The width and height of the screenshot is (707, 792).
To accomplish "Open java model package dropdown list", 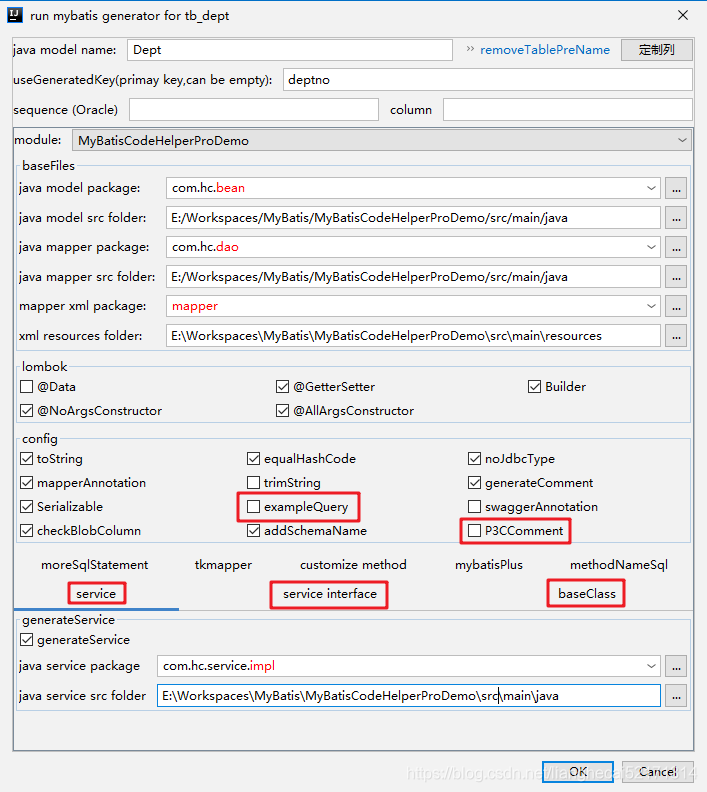I will click(651, 188).
